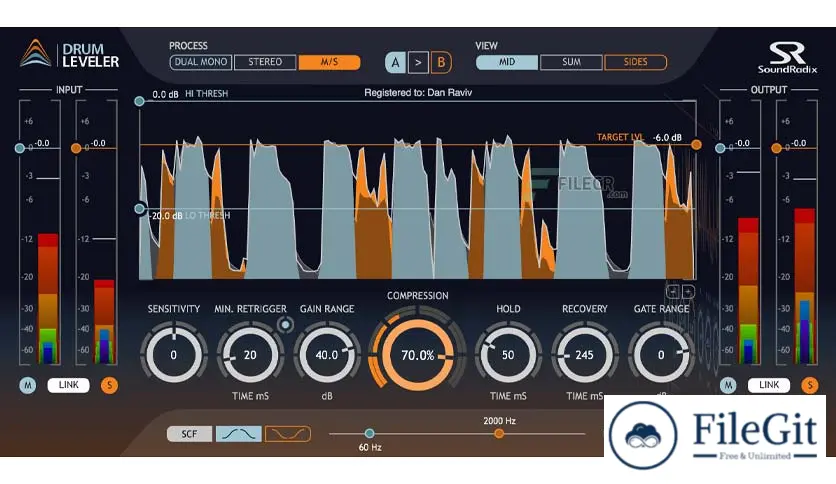Copy A to B with arrow button
This screenshot has height=484, width=836.
(419, 63)
